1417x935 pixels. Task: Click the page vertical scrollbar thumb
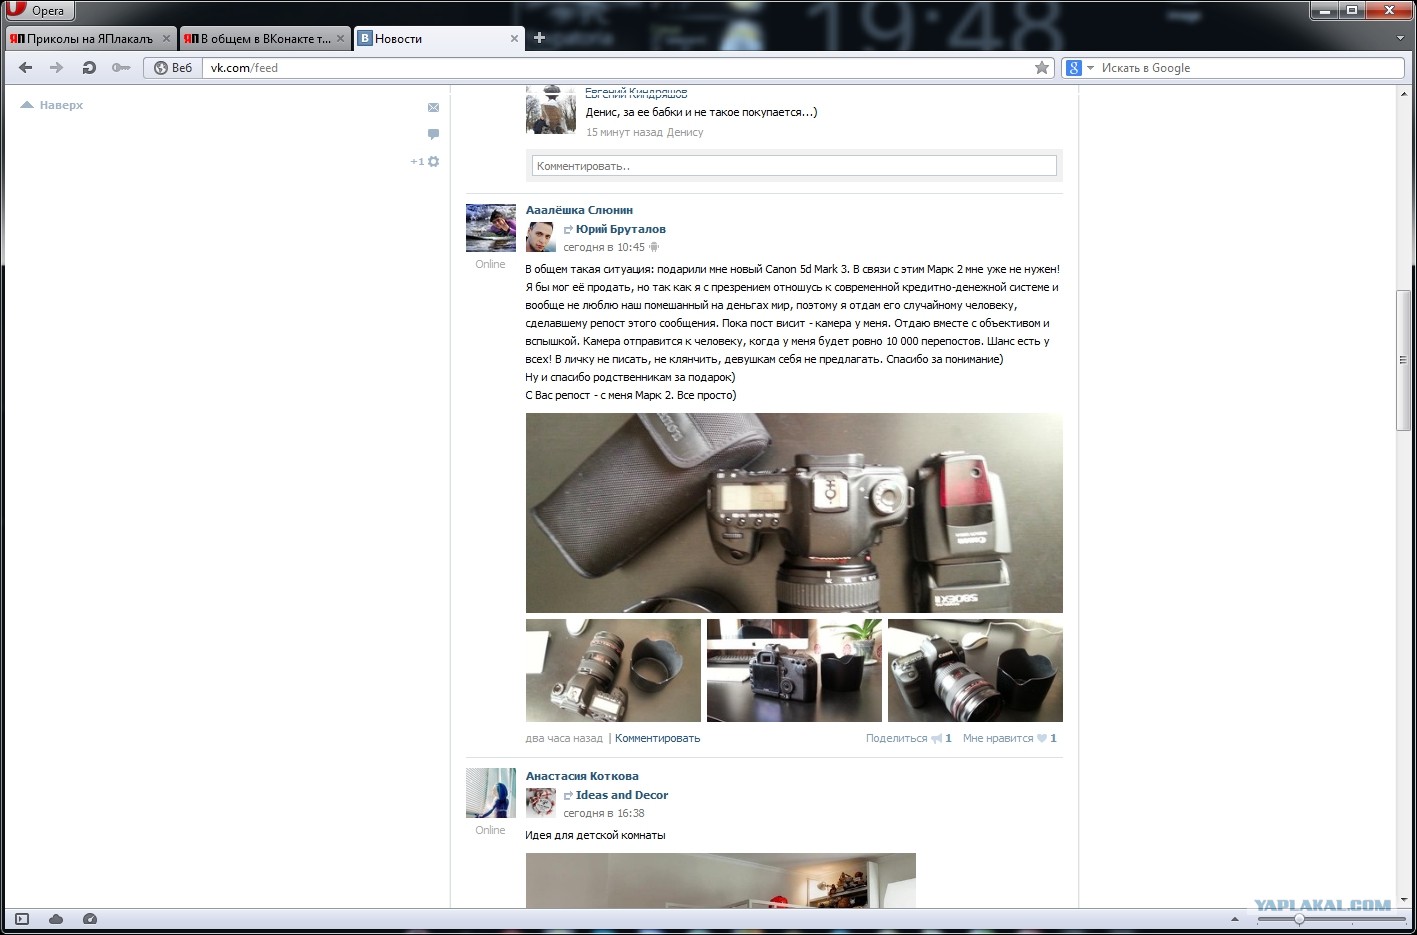[1403, 360]
